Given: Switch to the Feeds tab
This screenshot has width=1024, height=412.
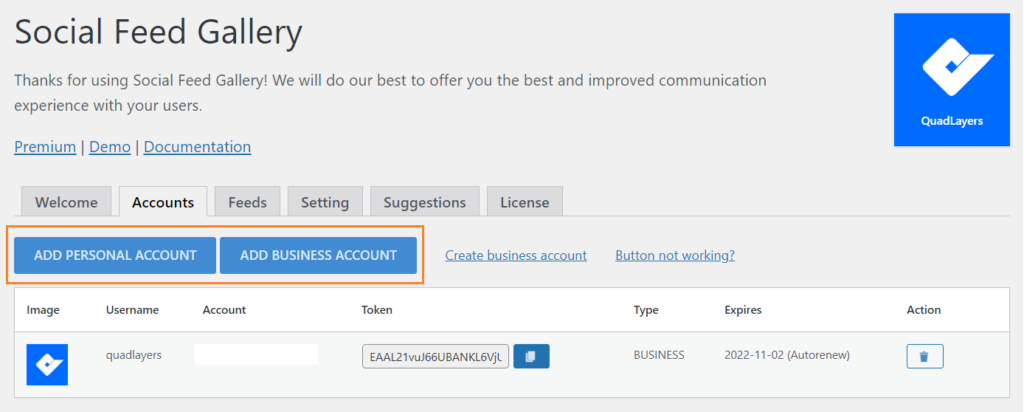Looking at the screenshot, I should coord(248,202).
